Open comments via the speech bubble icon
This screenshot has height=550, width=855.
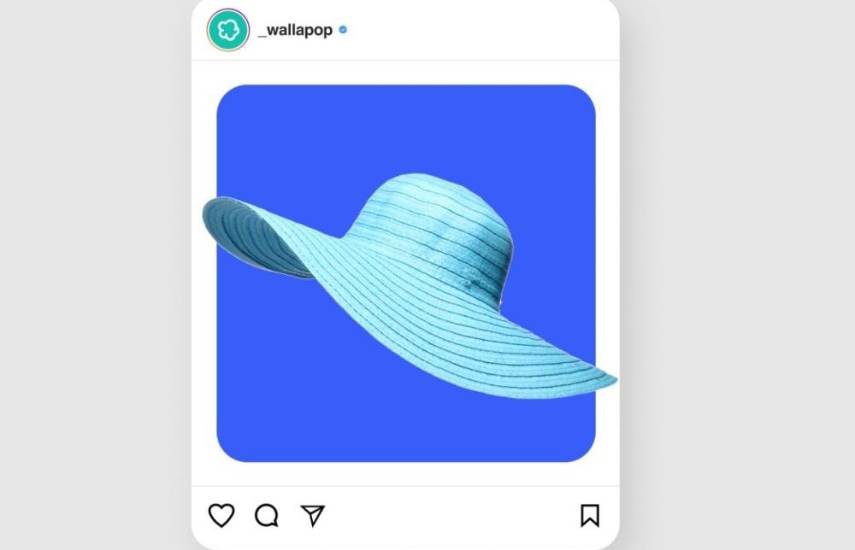[x=267, y=515]
